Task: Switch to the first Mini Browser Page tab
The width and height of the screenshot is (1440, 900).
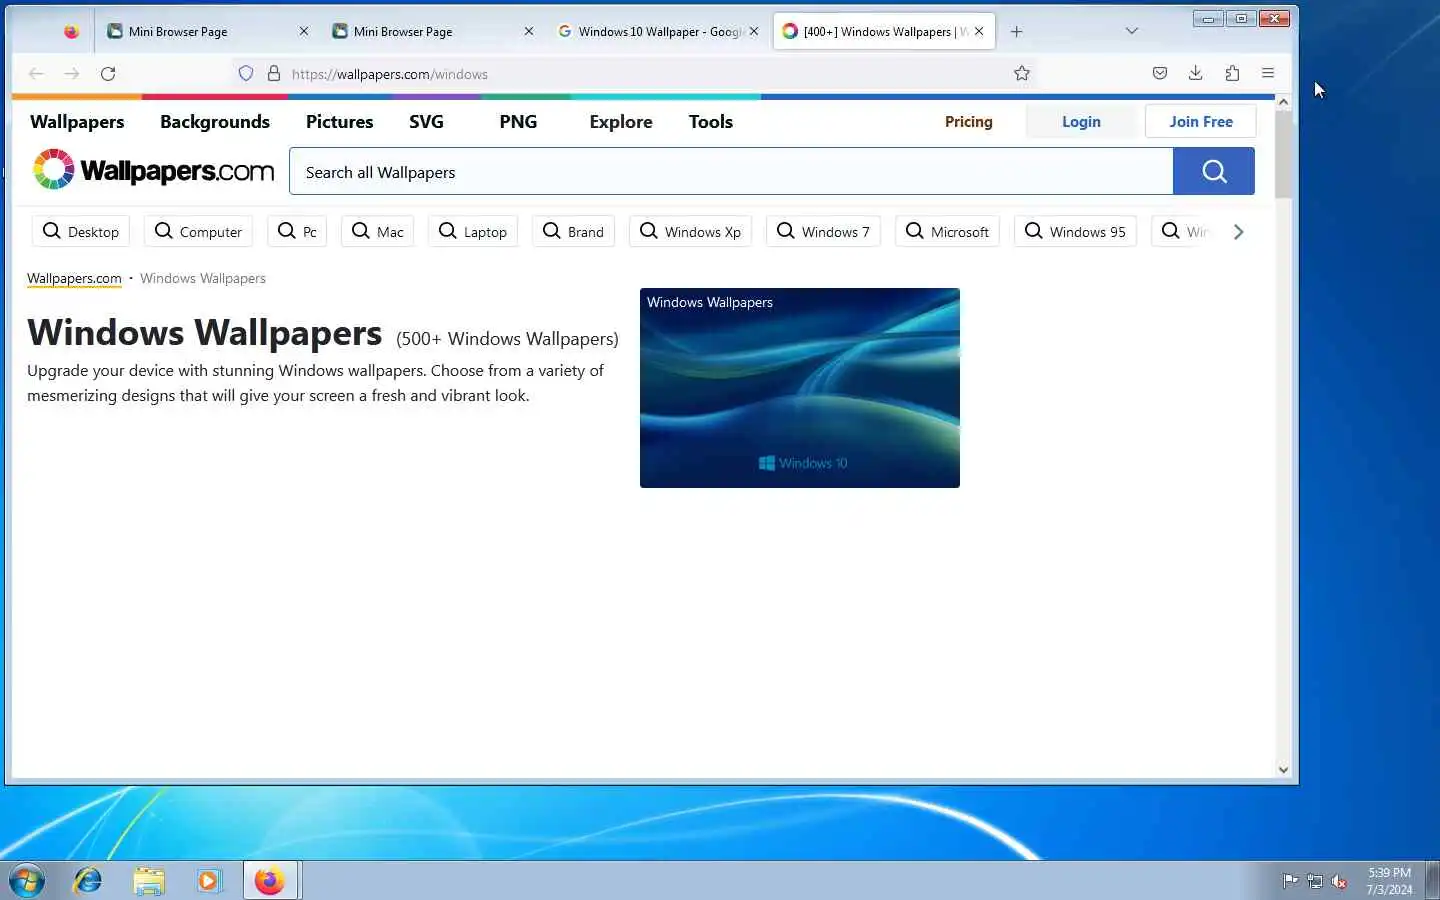Action: point(207,31)
